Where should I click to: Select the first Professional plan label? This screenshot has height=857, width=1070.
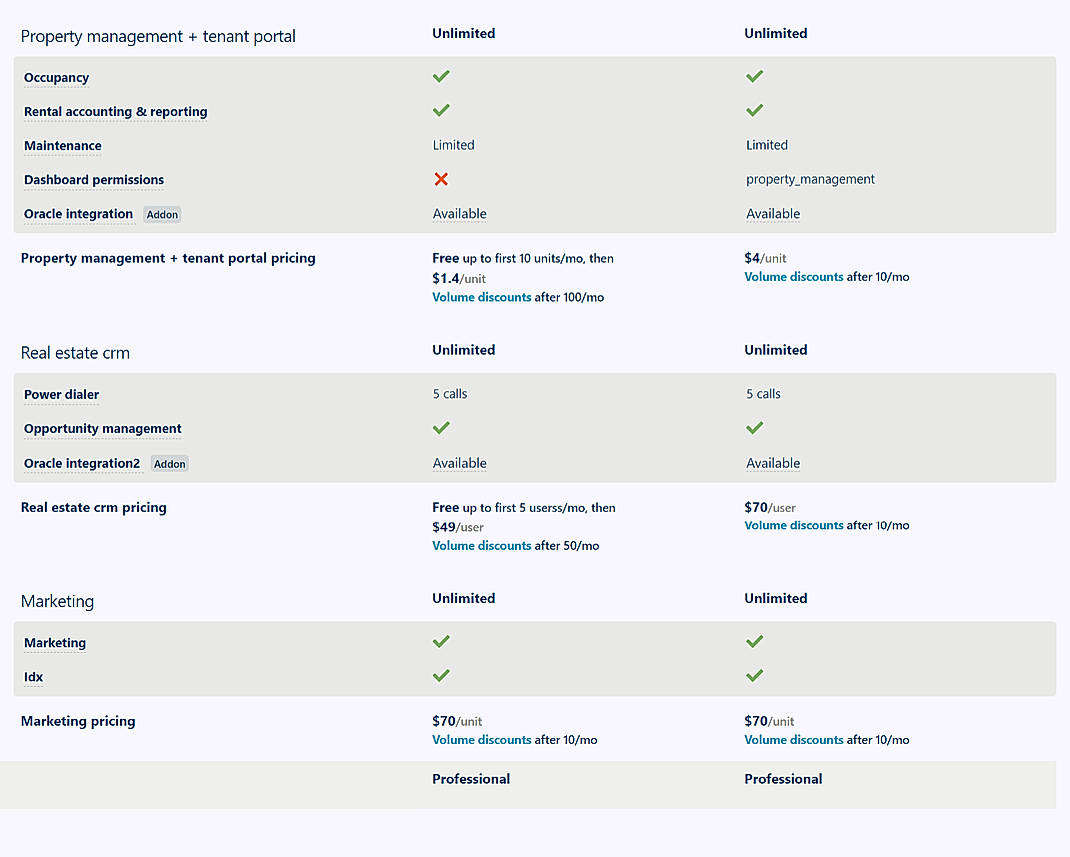pos(471,778)
